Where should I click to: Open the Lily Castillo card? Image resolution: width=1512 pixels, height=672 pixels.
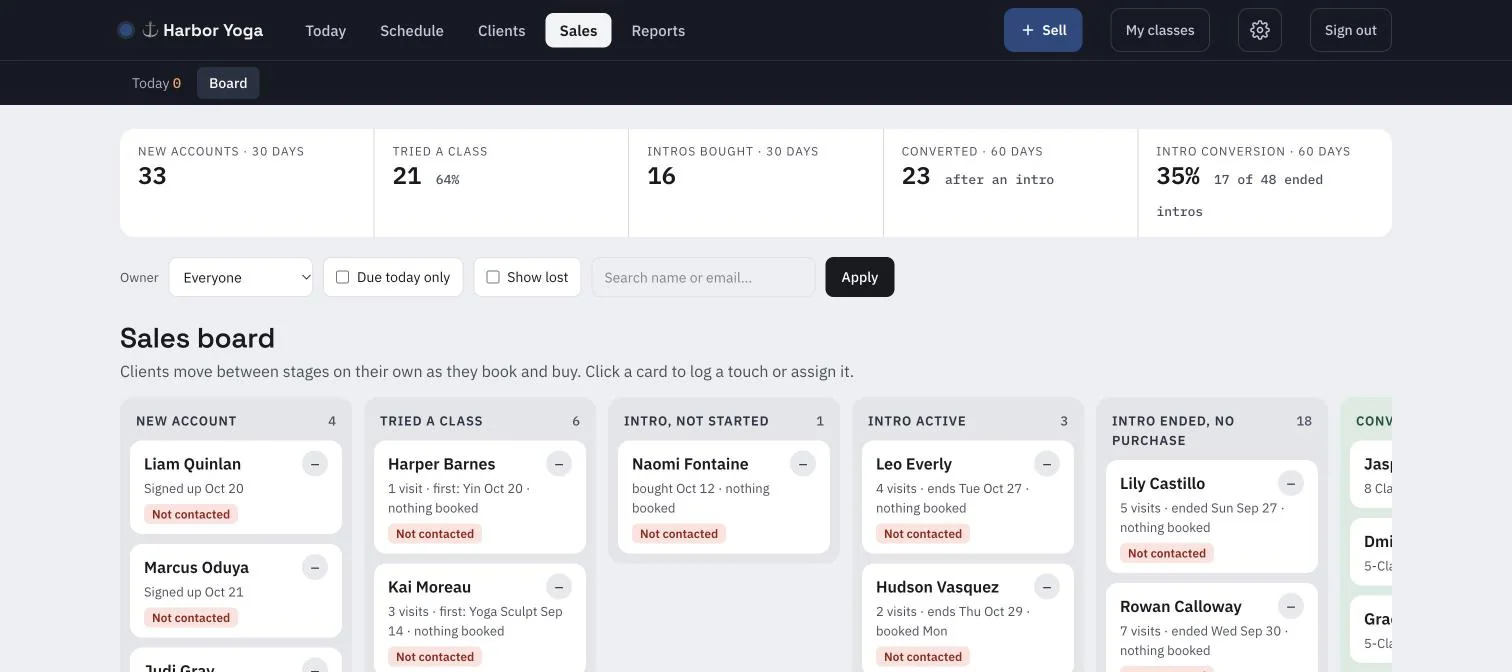tap(1212, 516)
